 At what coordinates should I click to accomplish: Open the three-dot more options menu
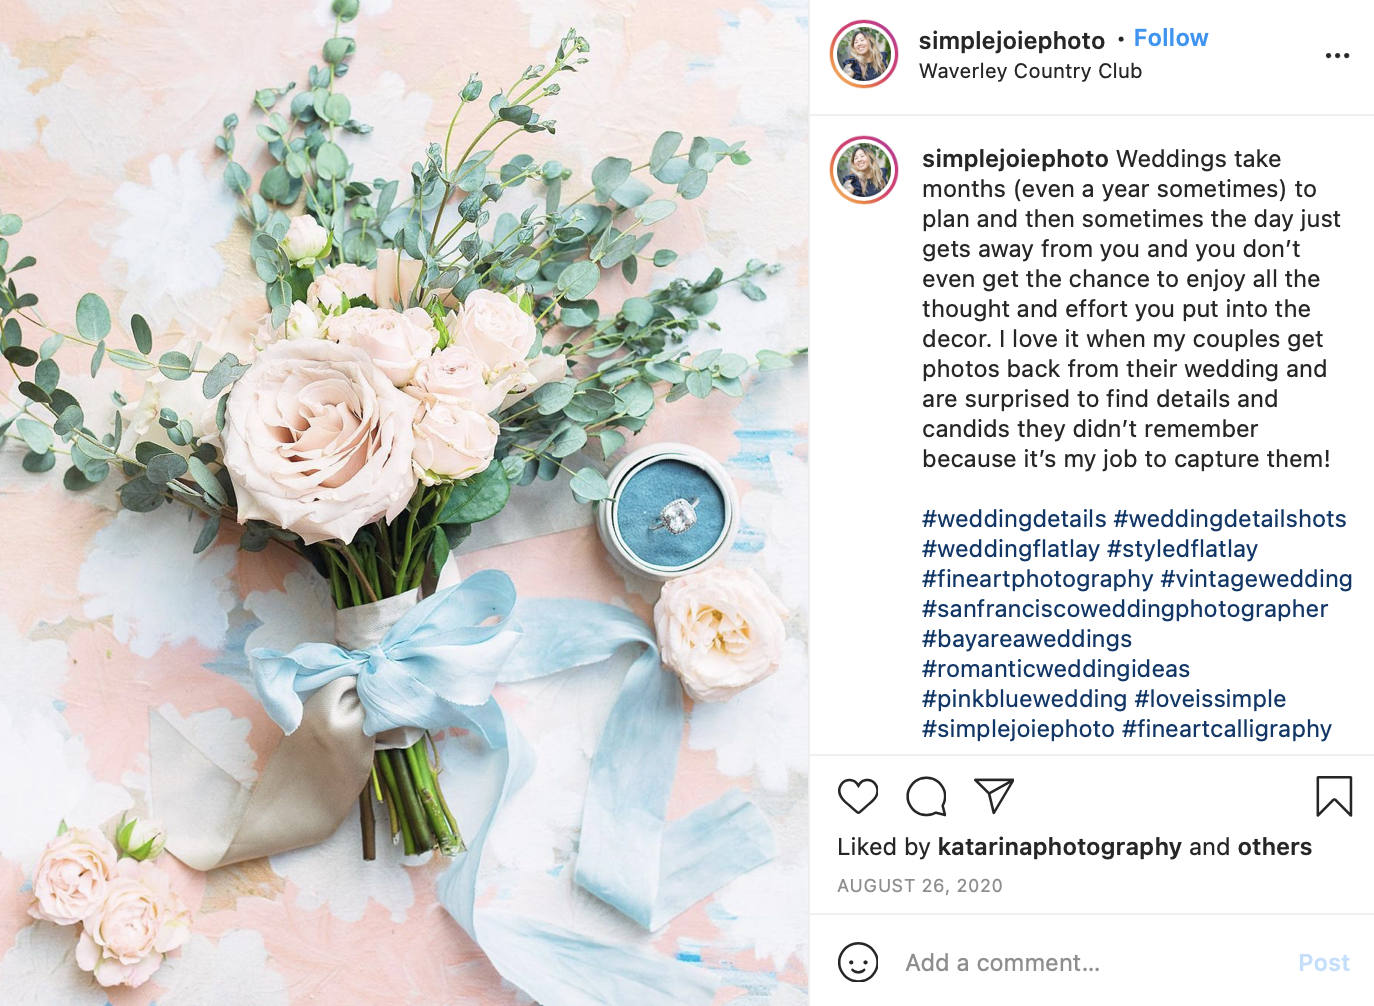click(1337, 56)
